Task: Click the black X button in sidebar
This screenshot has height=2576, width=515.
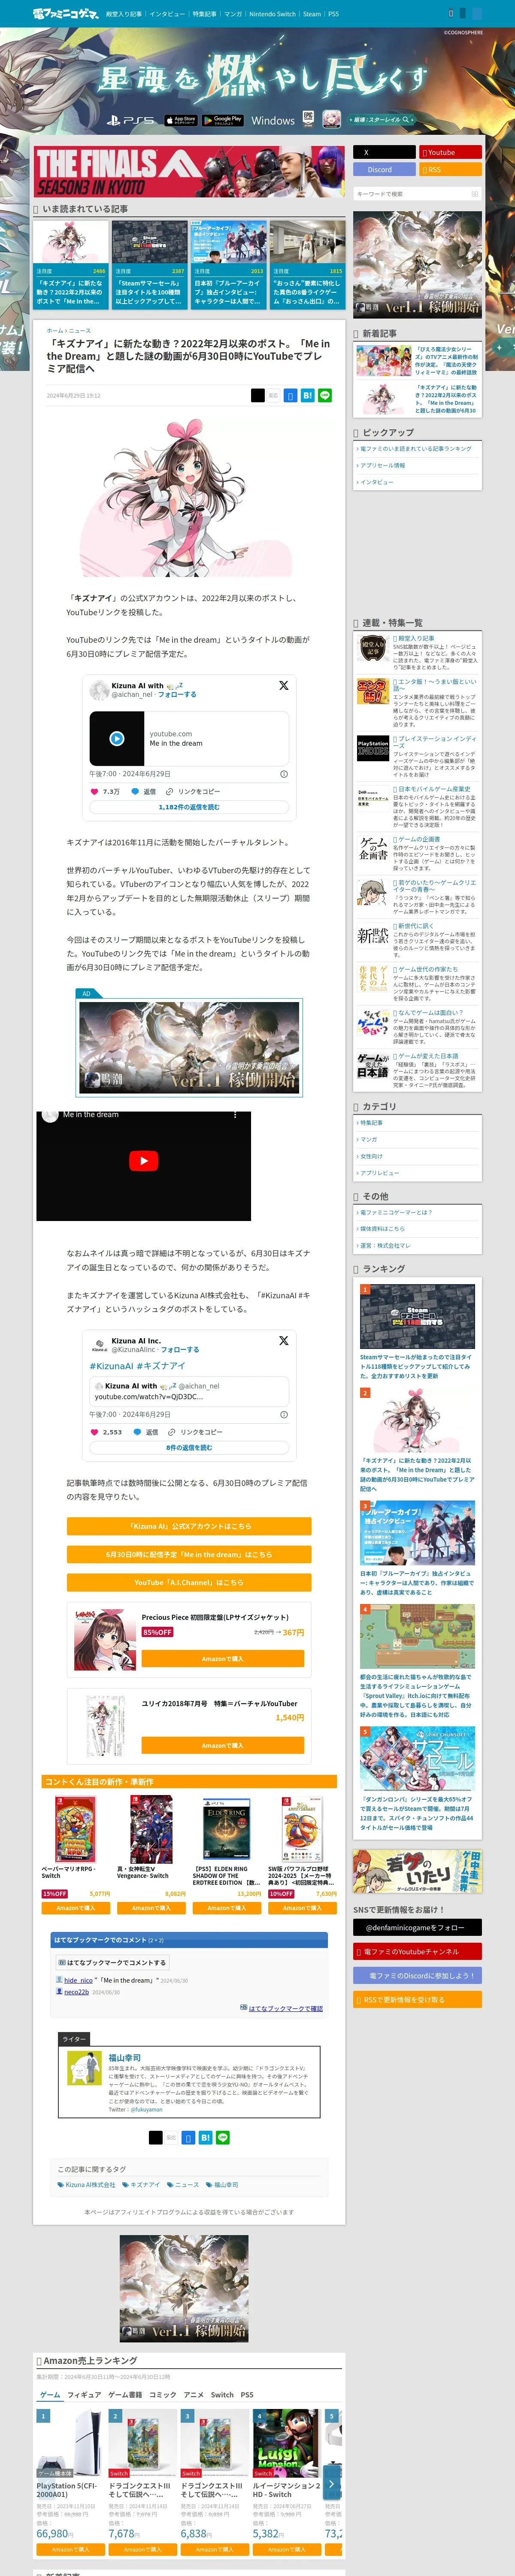Action: pos(384,153)
